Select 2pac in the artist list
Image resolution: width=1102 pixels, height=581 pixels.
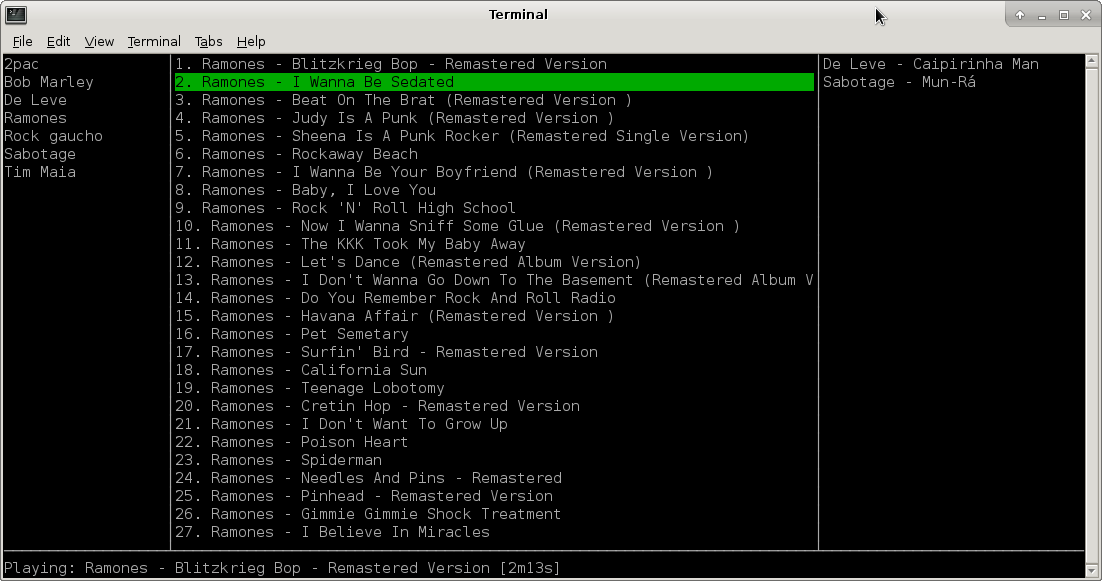tap(21, 64)
